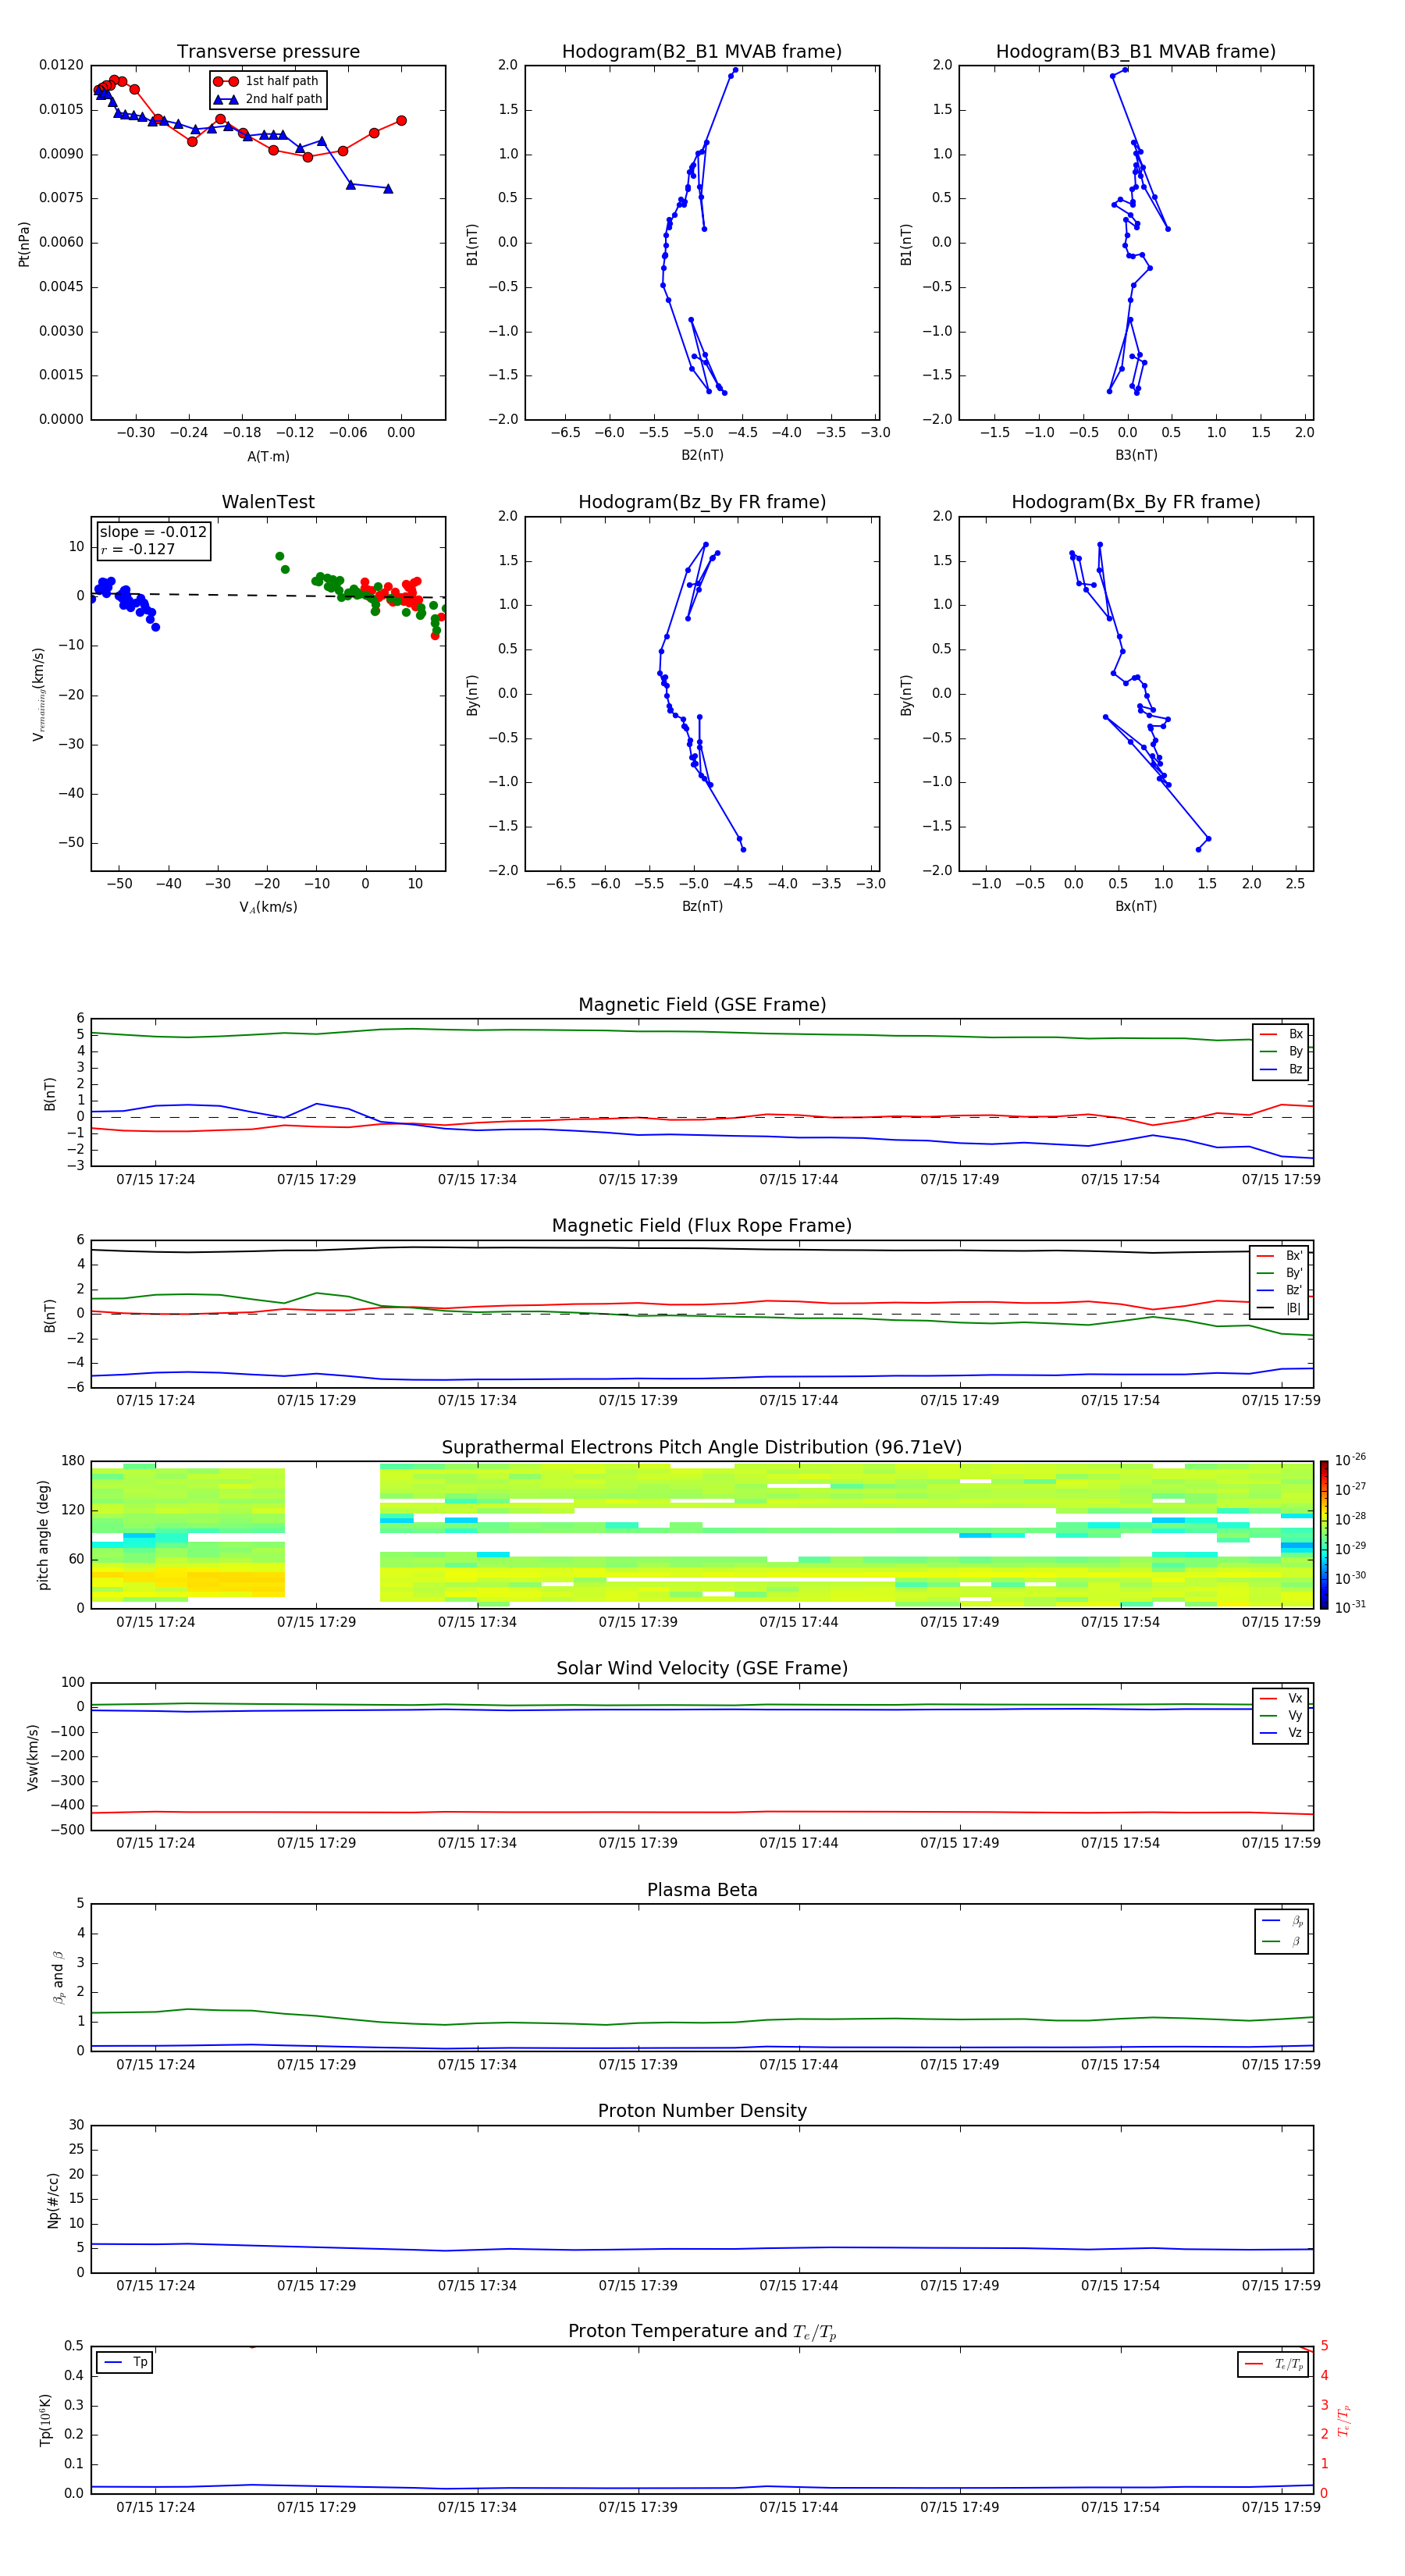The height and width of the screenshot is (2576, 1405).
Task: Select the Vz legend entry
Action: tap(1281, 1733)
